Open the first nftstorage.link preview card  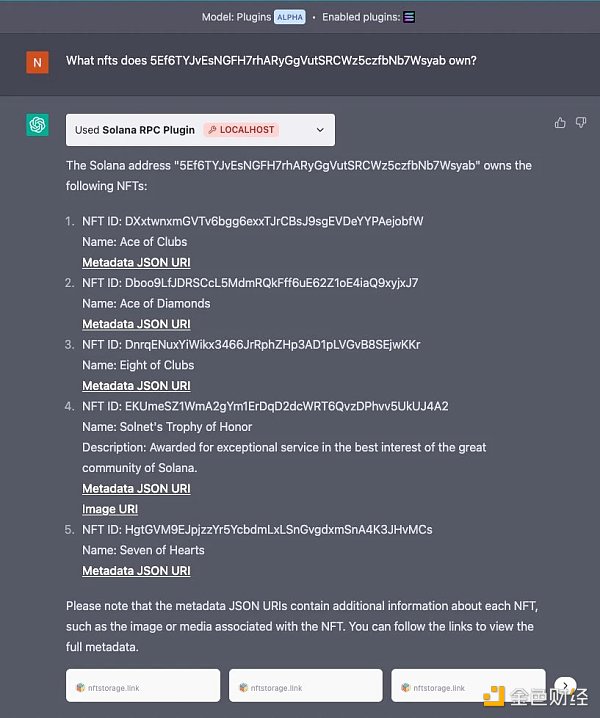[143, 686]
